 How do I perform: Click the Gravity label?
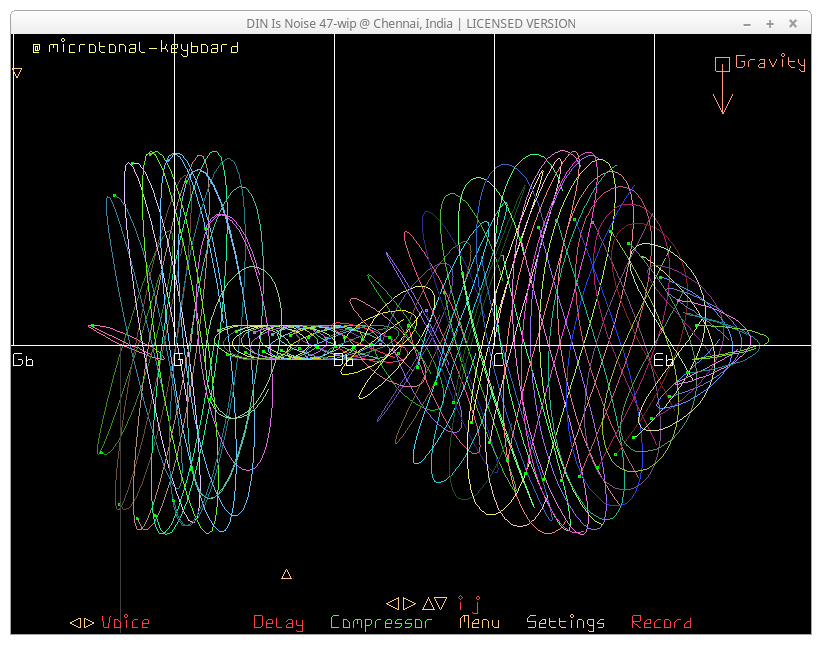770,62
